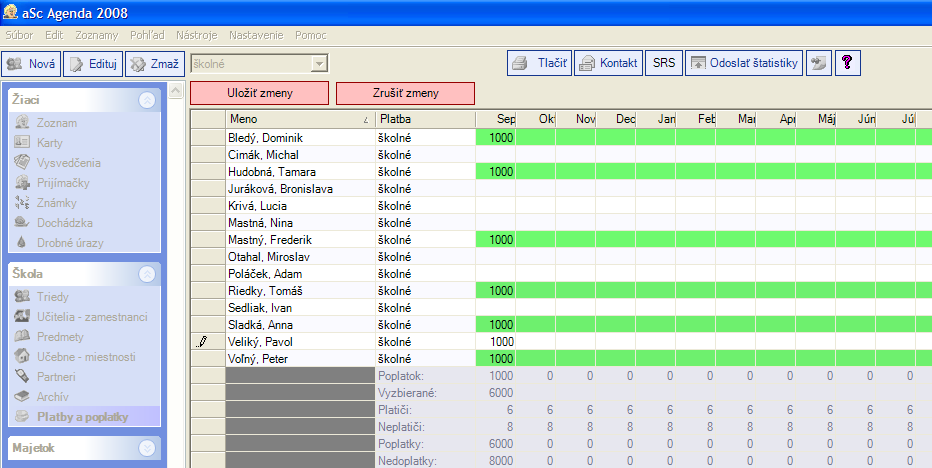Select the Poláček, Adam row name

[265, 274]
